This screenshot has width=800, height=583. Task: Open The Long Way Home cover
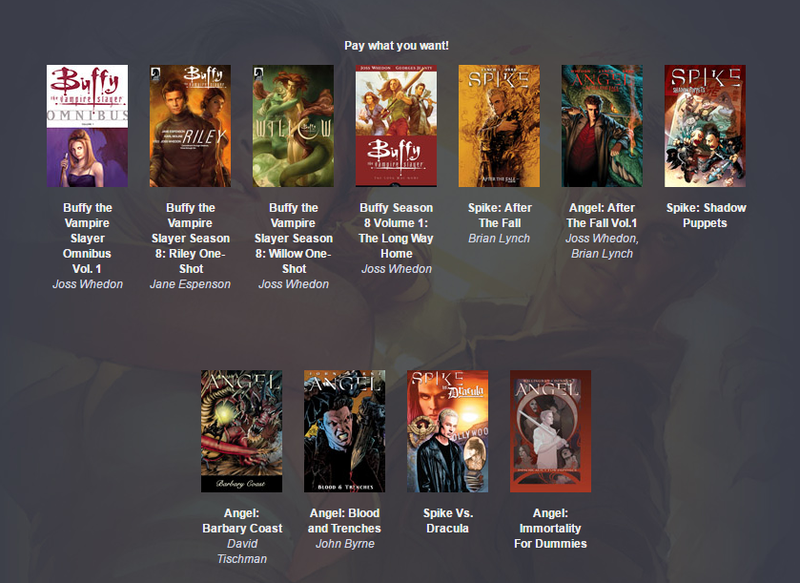tap(396, 125)
